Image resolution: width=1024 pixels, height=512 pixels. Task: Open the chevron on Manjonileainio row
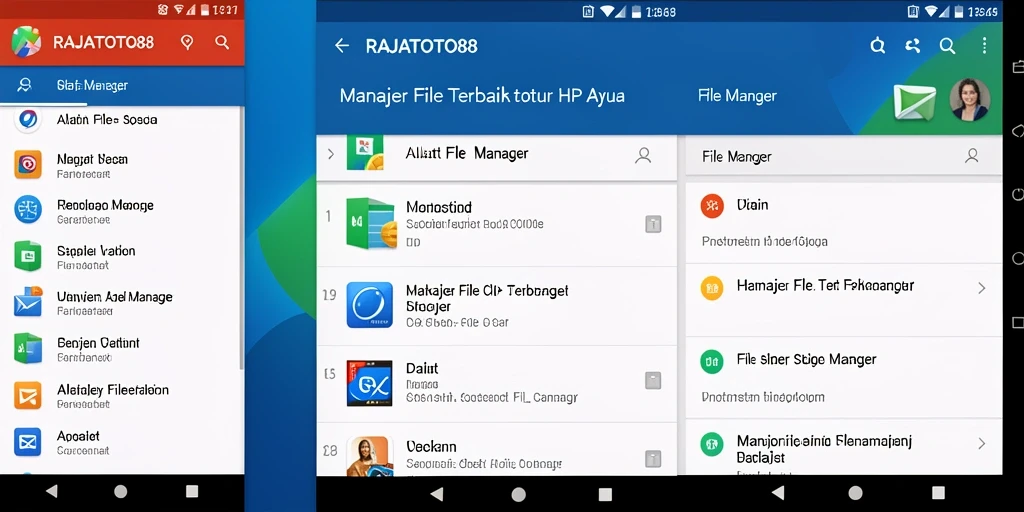pos(982,444)
